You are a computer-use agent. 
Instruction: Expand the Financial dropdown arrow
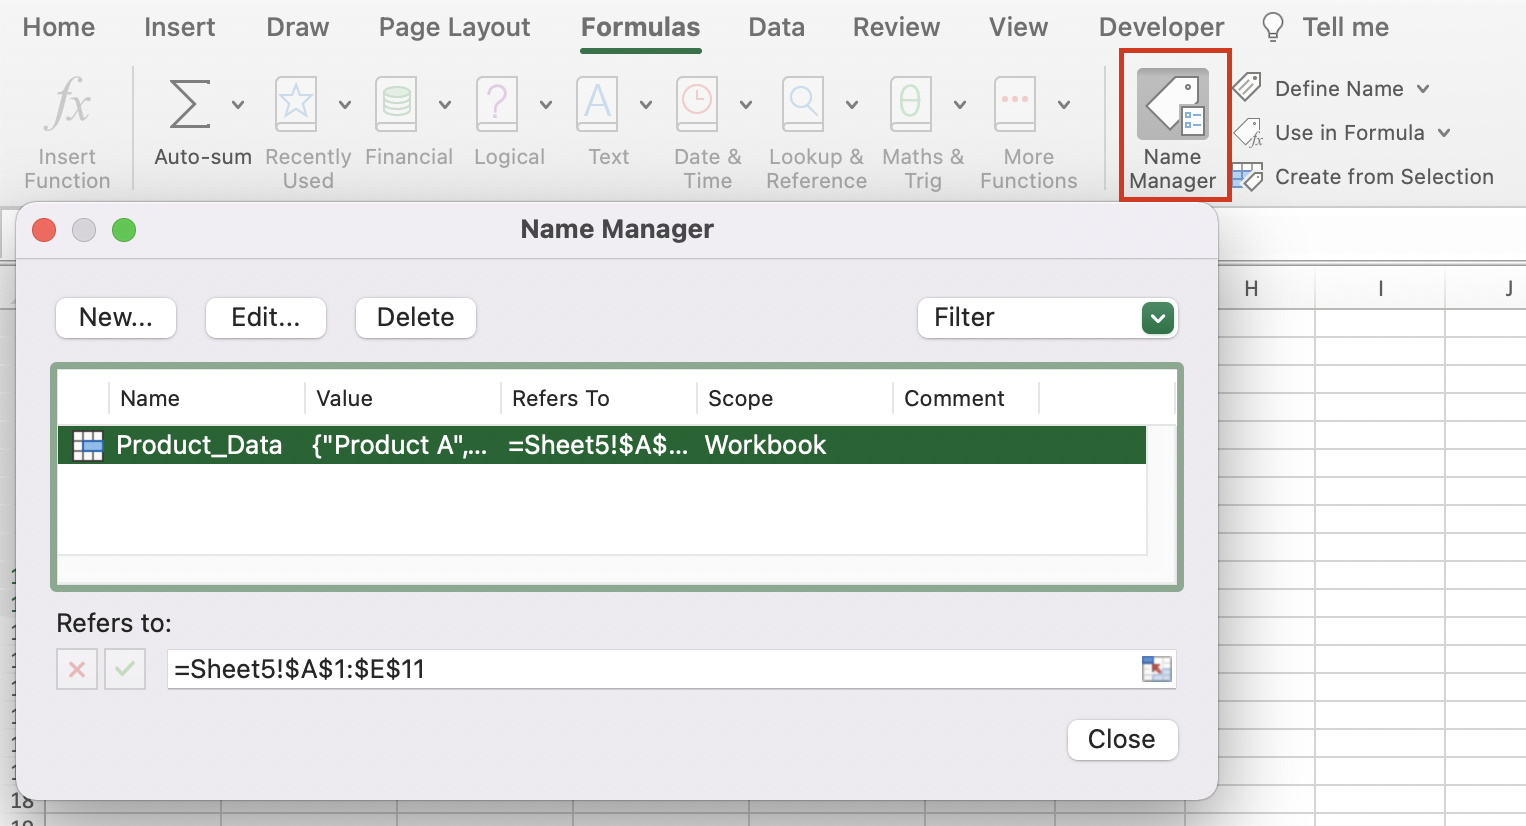click(x=445, y=104)
